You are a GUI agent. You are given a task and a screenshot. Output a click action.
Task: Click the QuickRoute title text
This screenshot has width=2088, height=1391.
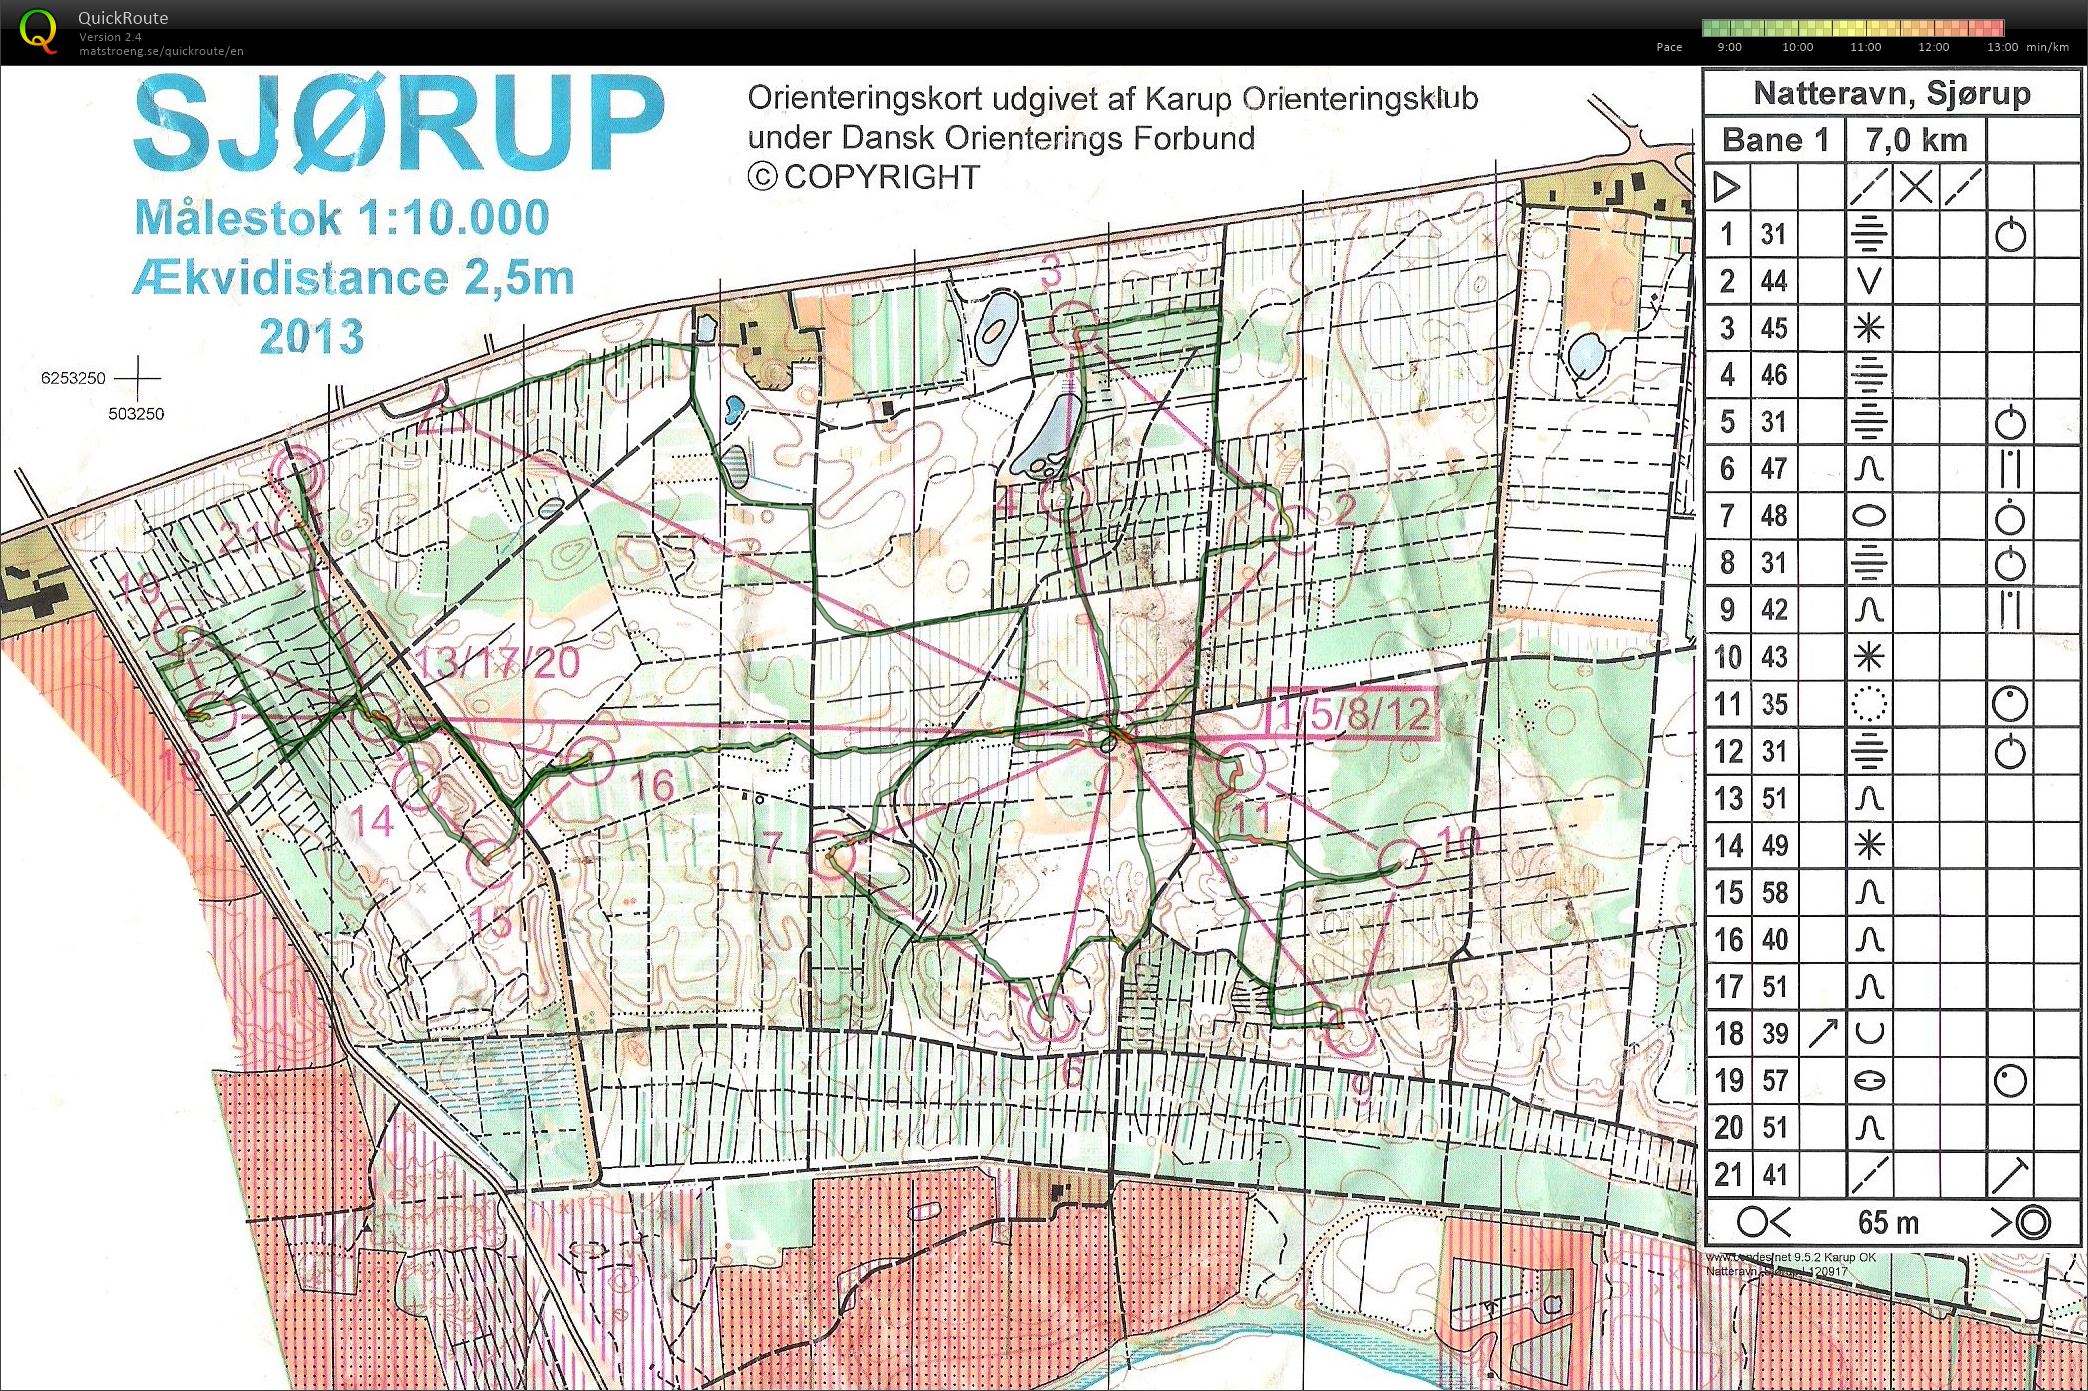[x=123, y=18]
